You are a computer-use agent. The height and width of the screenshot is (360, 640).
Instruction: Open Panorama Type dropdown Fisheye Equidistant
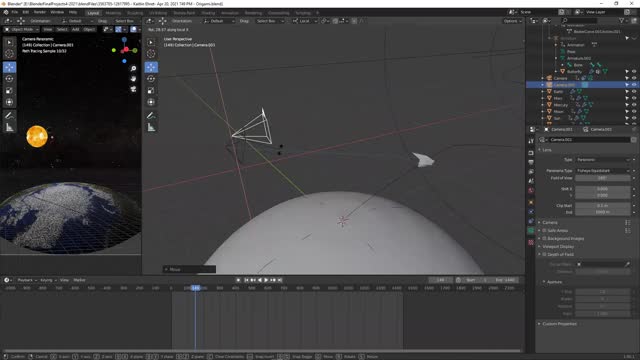tap(603, 171)
